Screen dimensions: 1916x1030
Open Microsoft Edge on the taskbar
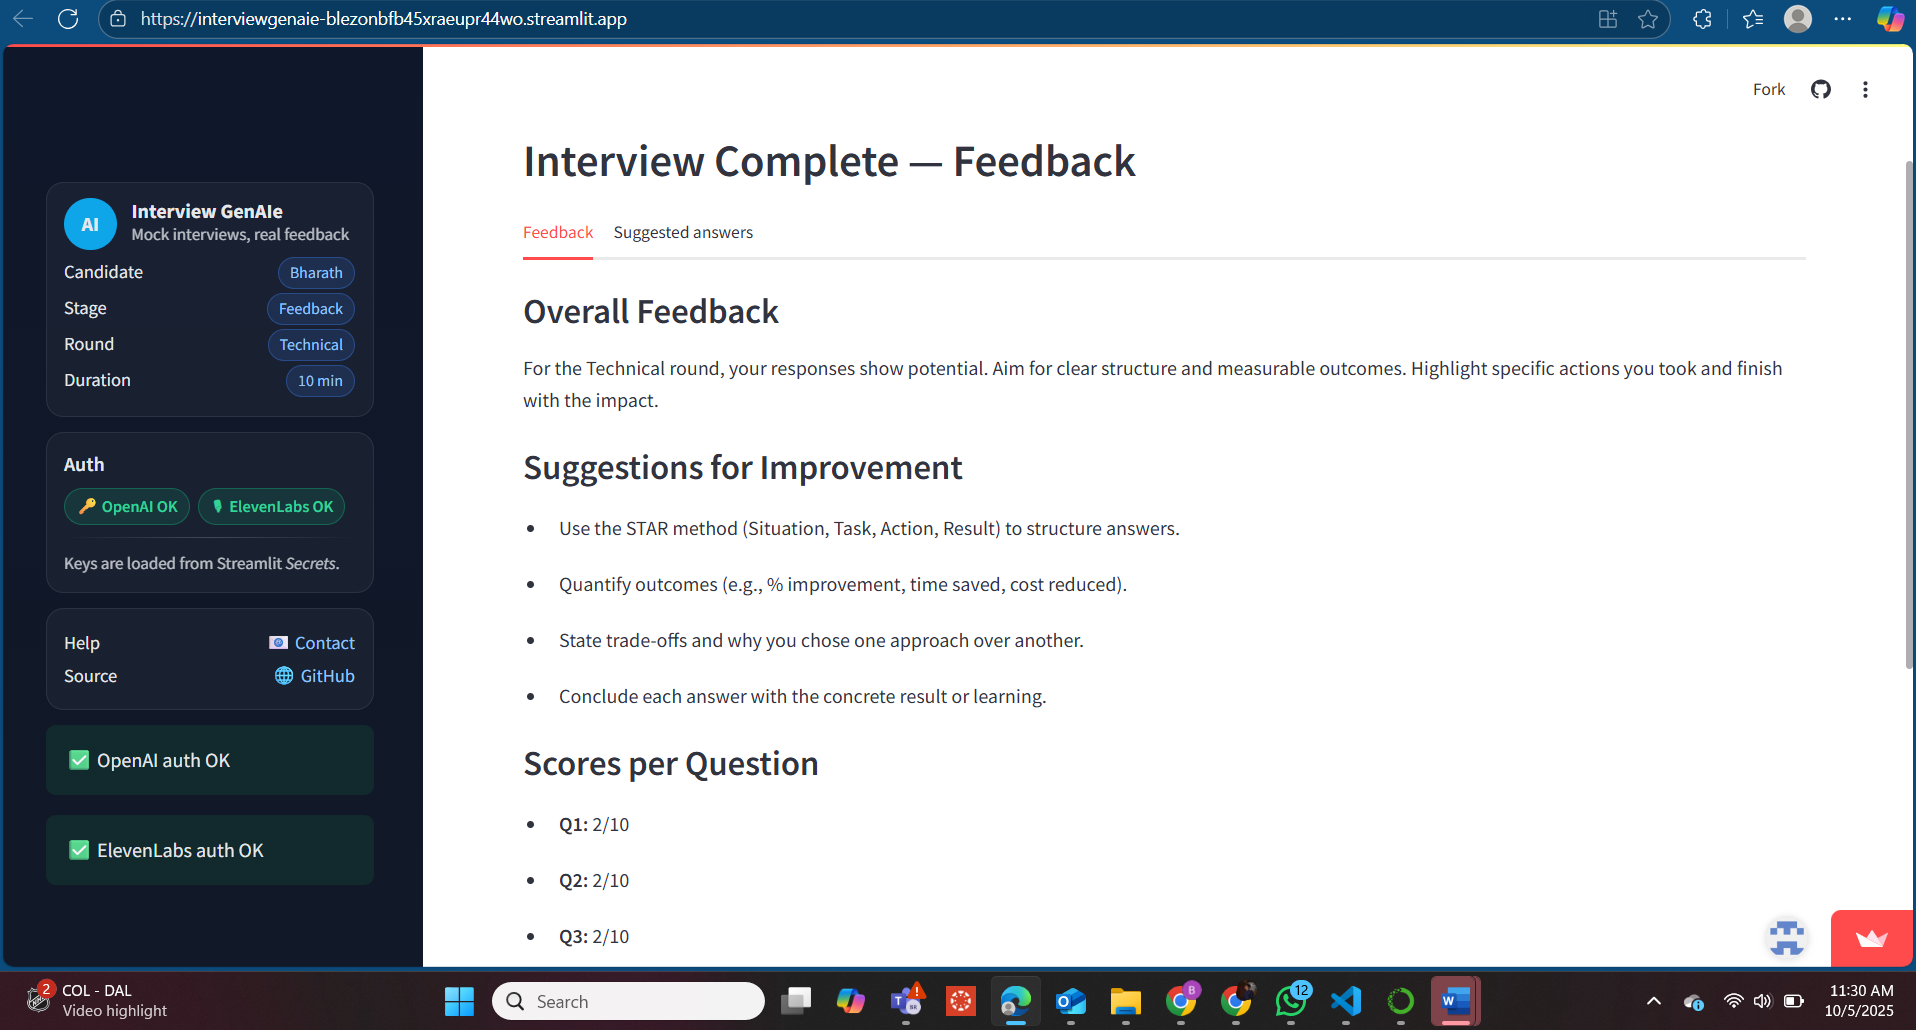[1016, 1001]
